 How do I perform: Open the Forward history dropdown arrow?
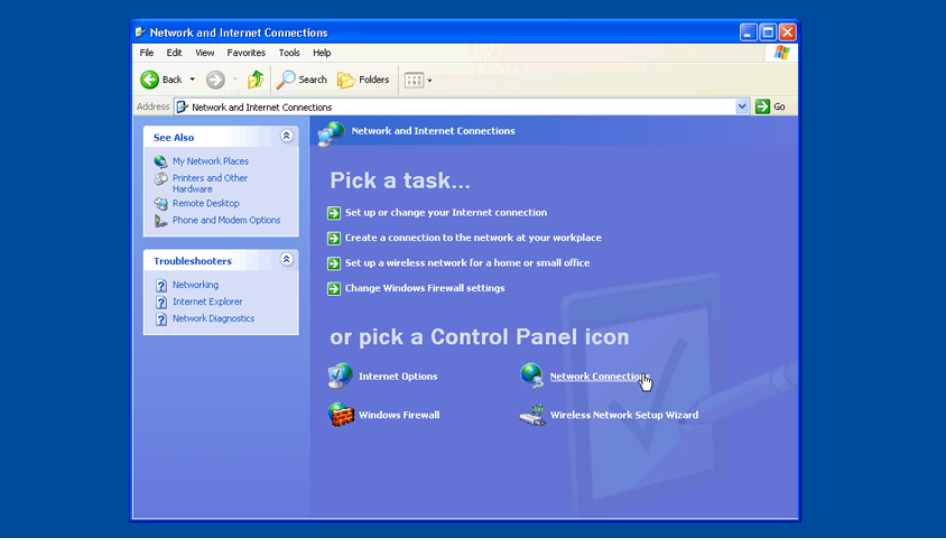coord(235,80)
